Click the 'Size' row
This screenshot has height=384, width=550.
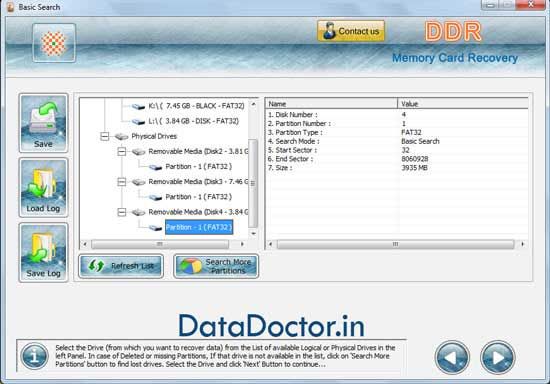[x=397, y=168]
